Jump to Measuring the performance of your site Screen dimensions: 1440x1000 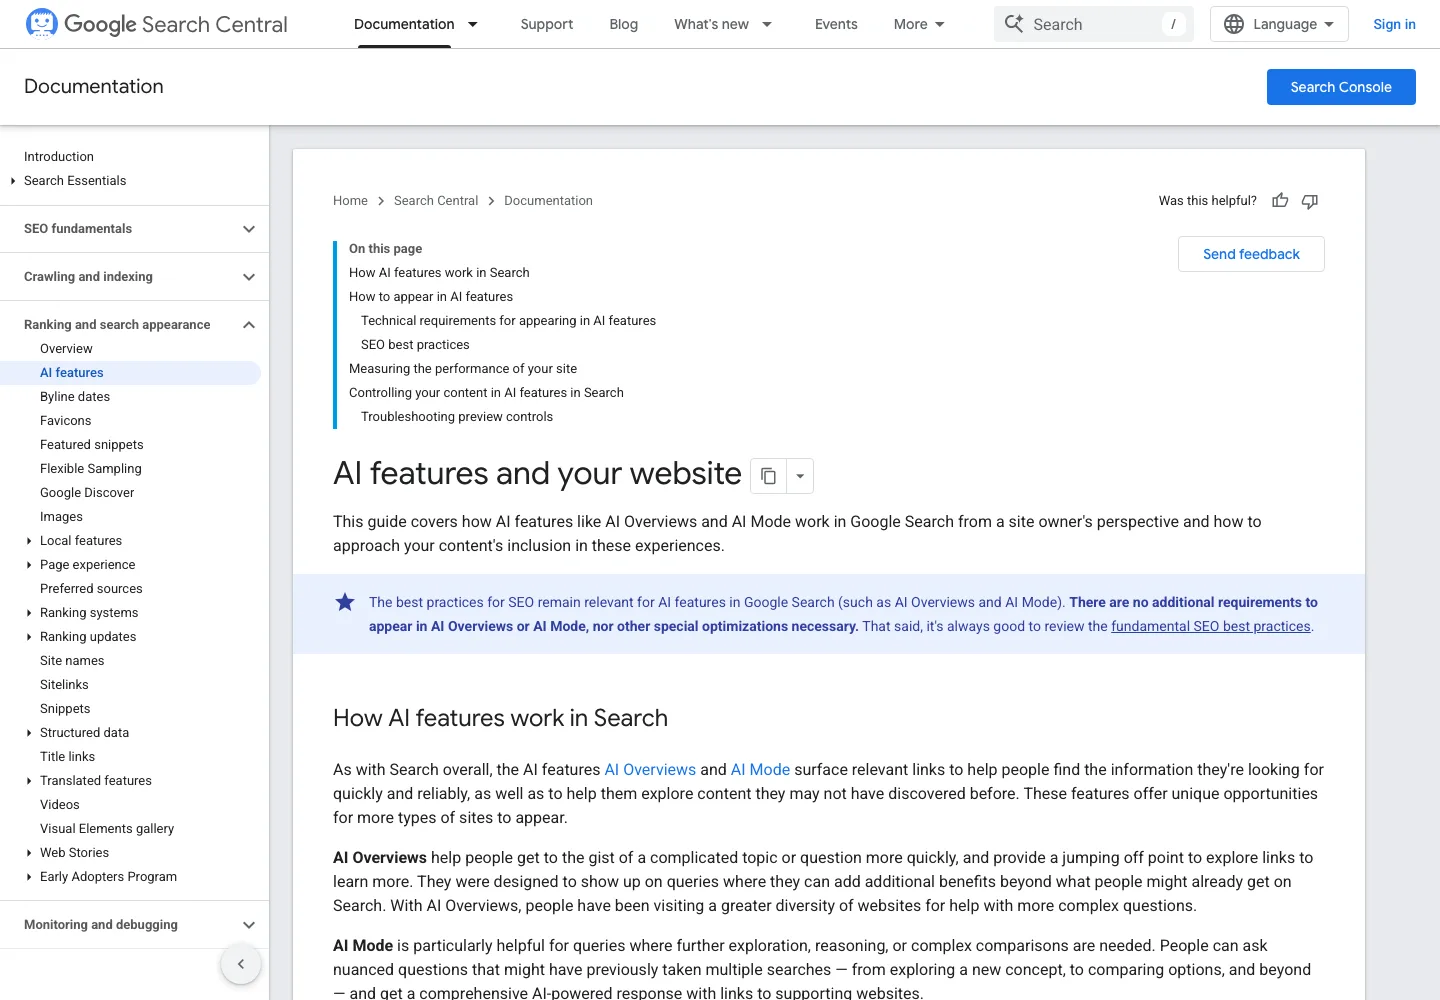[x=463, y=369]
